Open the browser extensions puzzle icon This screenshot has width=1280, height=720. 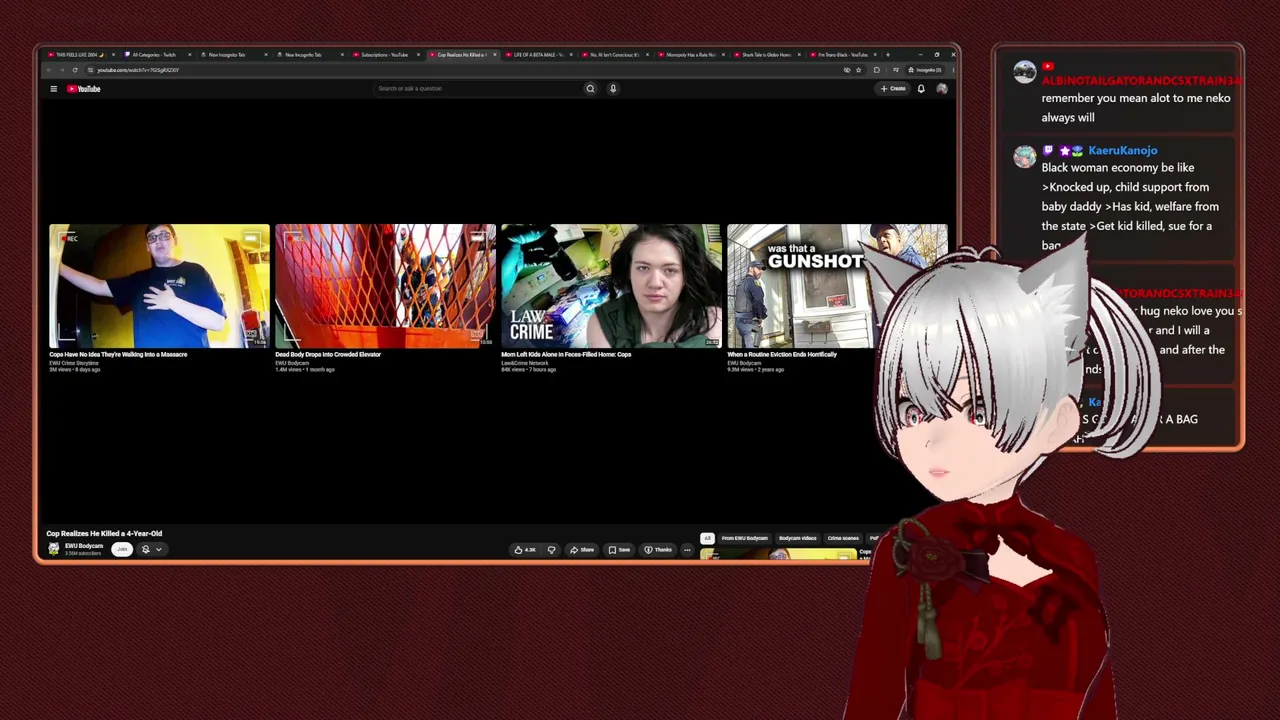[x=876, y=70]
